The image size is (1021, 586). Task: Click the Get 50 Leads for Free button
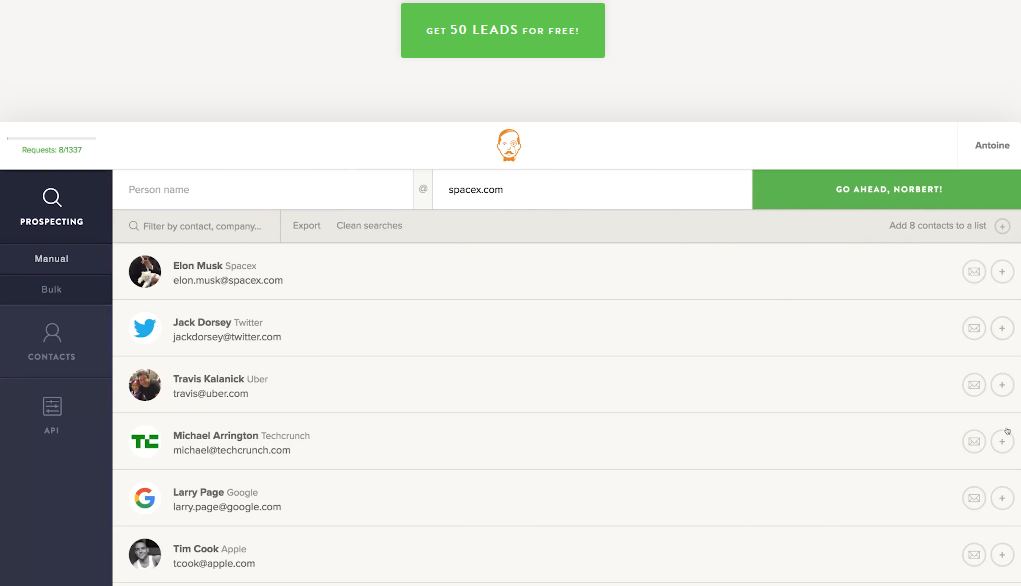pyautogui.click(x=503, y=31)
